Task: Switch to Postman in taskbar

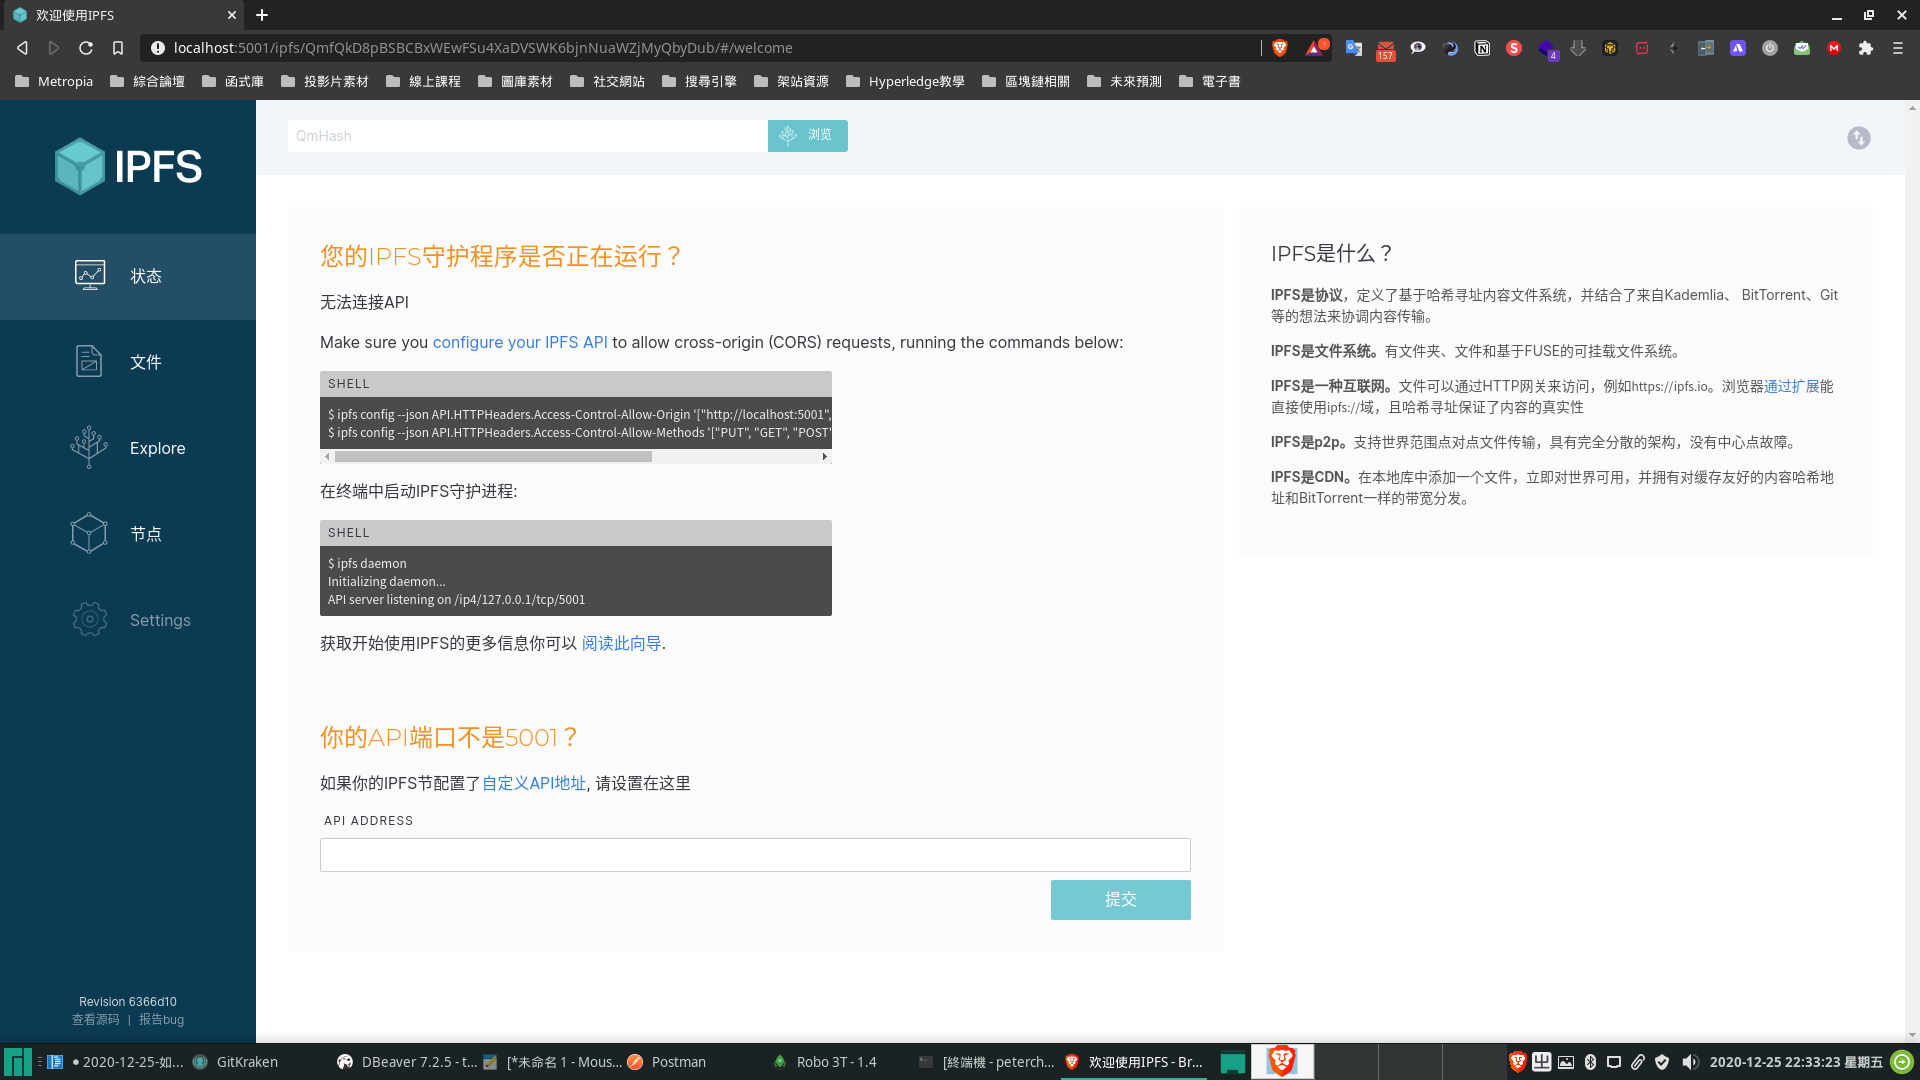Action: pos(667,1062)
